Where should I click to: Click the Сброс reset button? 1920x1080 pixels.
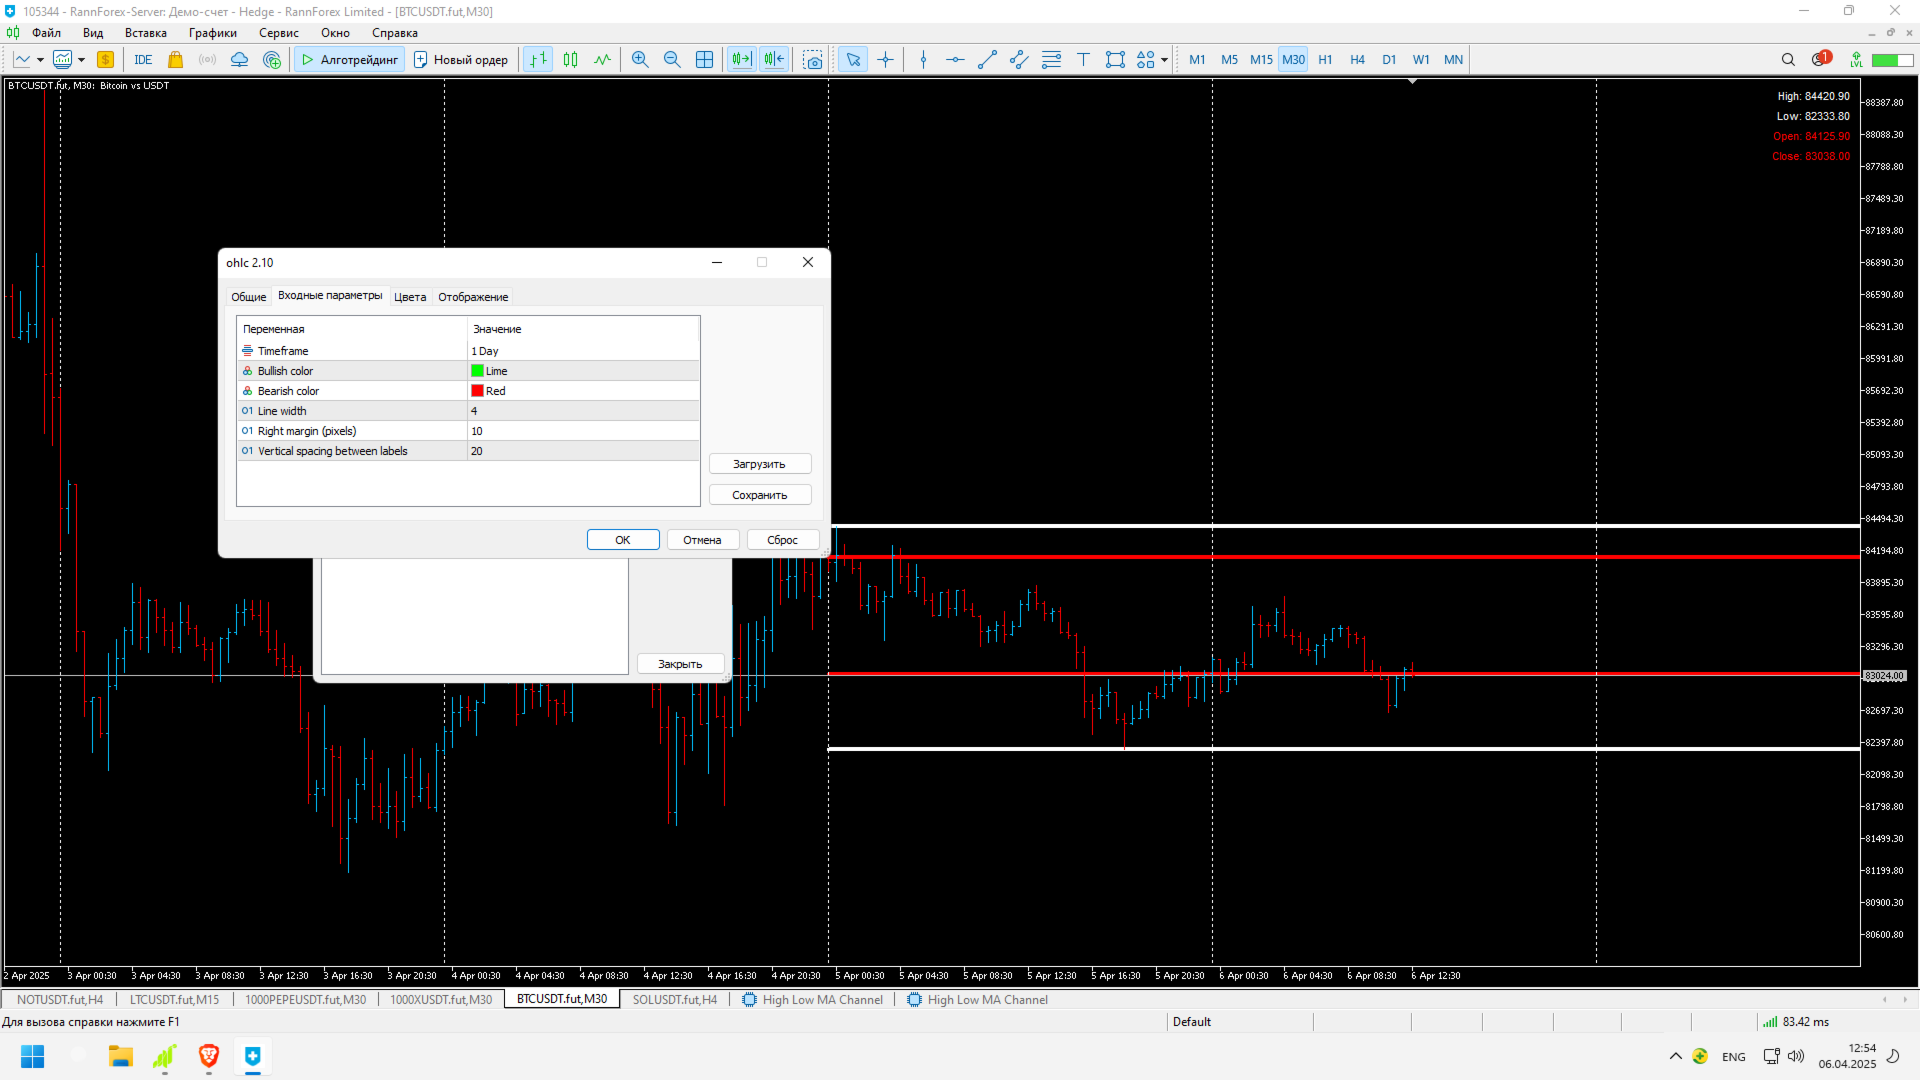click(x=782, y=540)
